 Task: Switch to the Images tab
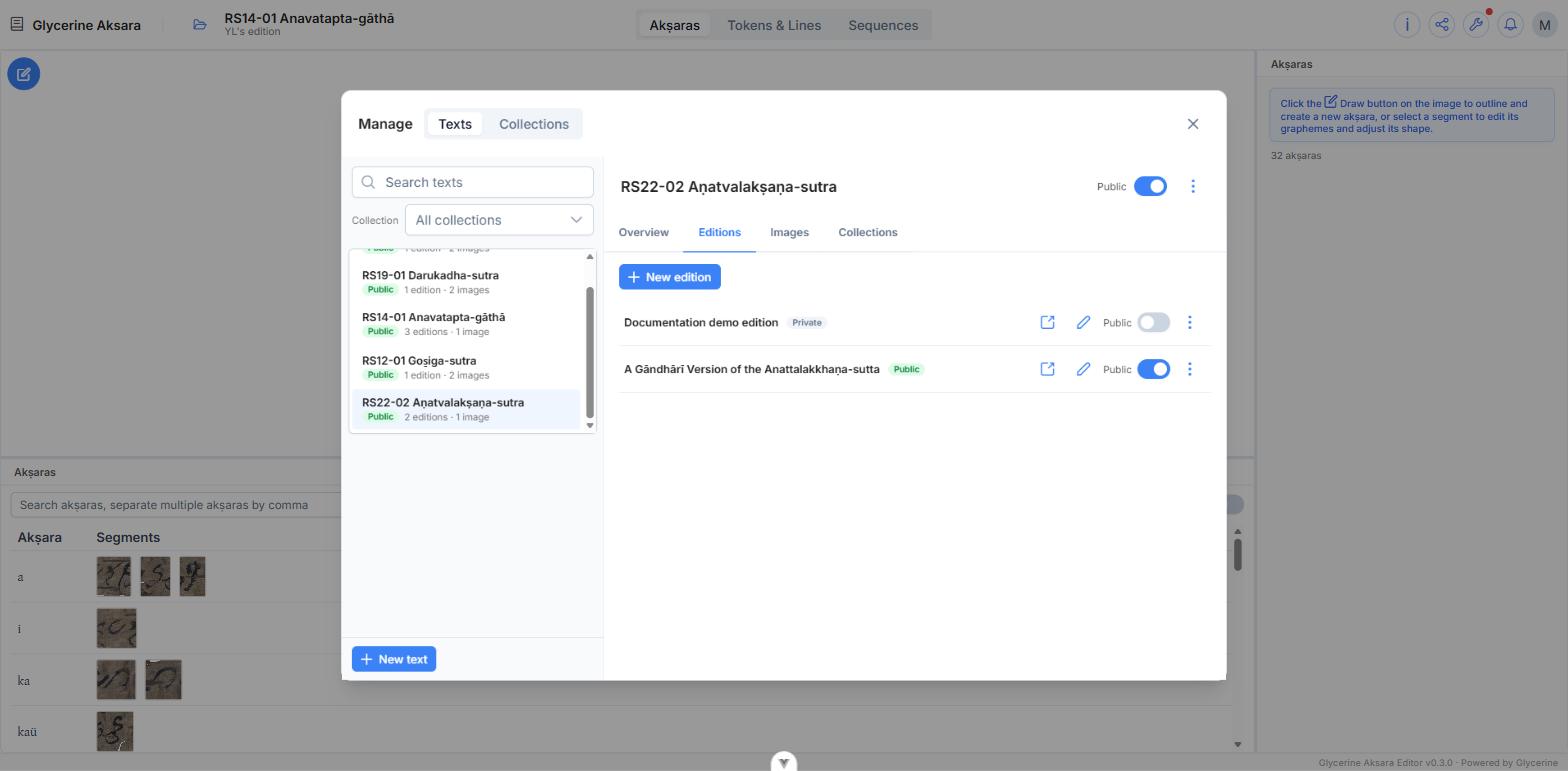point(789,232)
